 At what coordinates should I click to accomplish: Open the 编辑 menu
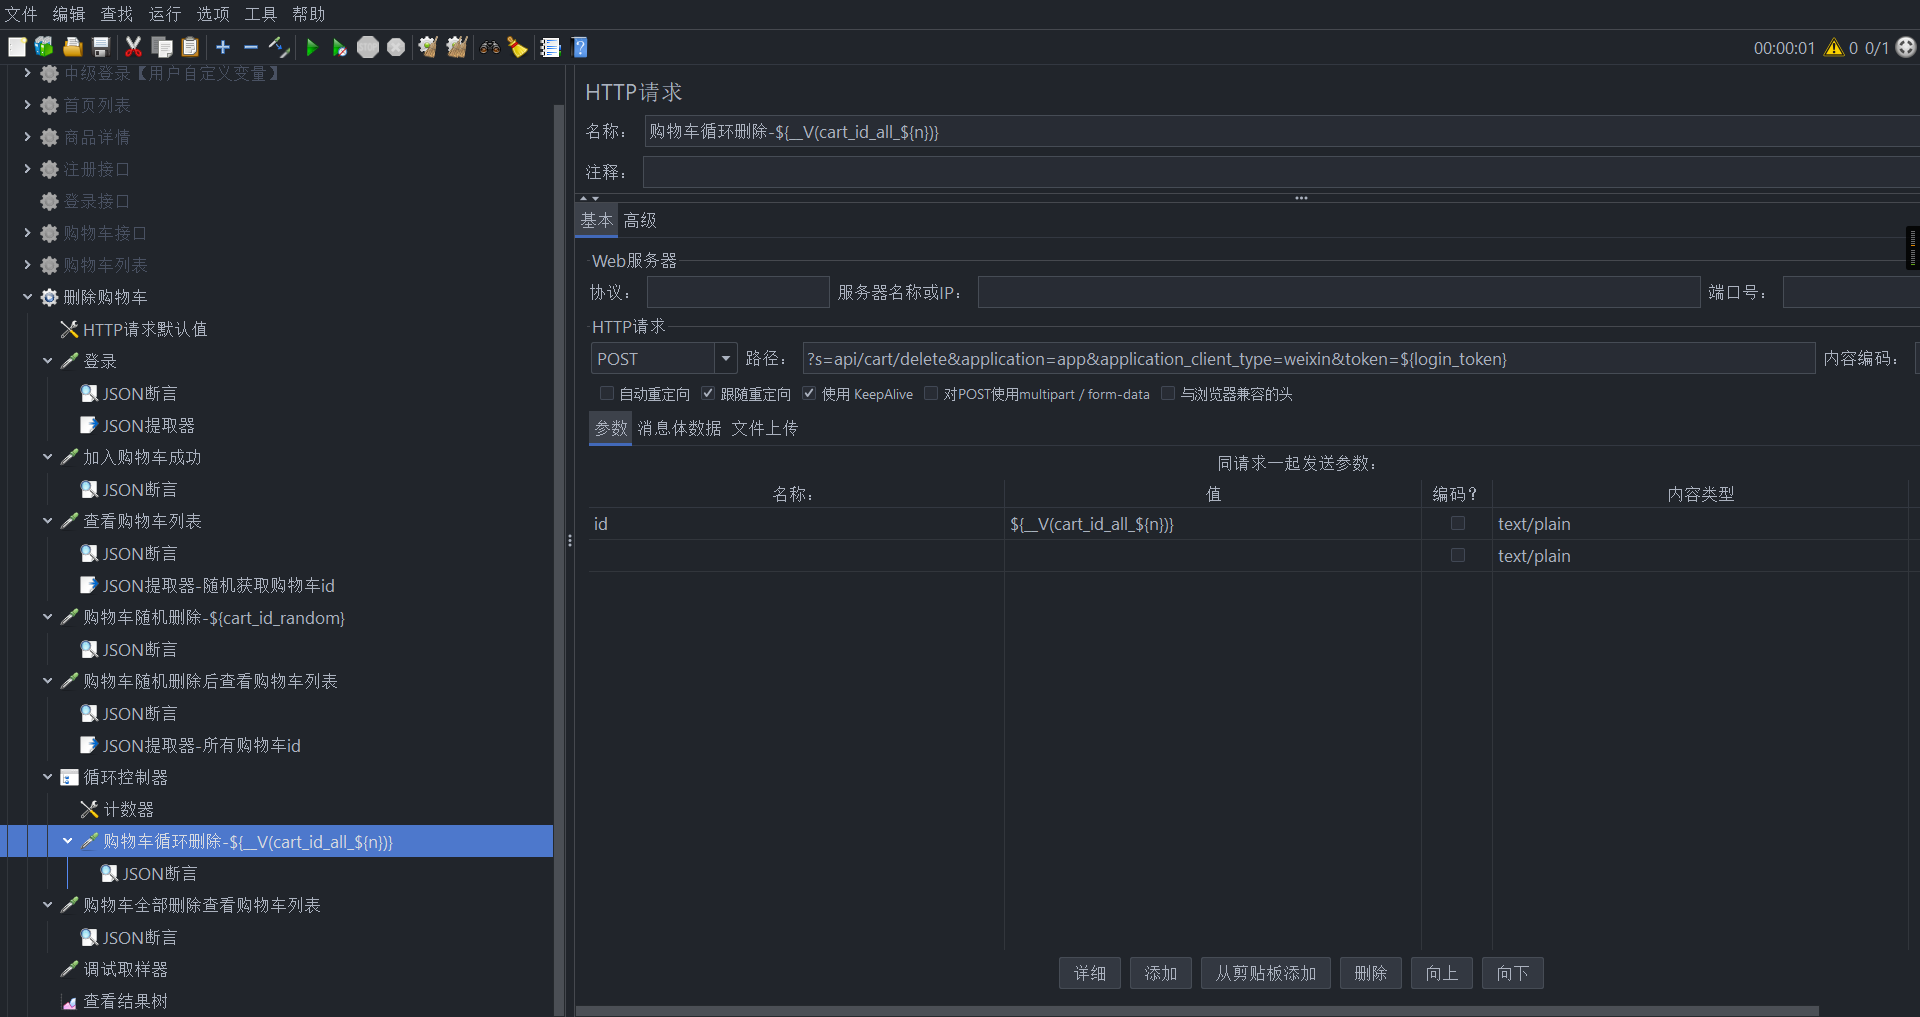pyautogui.click(x=69, y=14)
